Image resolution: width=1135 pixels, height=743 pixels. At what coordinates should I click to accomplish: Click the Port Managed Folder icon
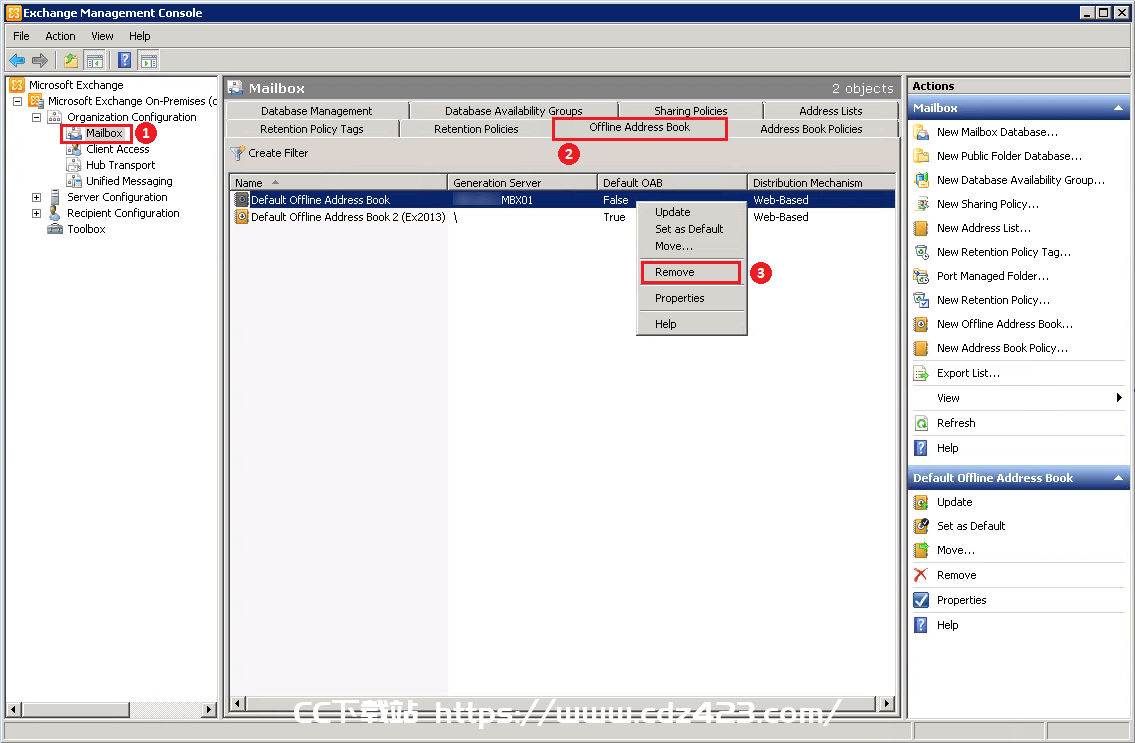coord(921,276)
